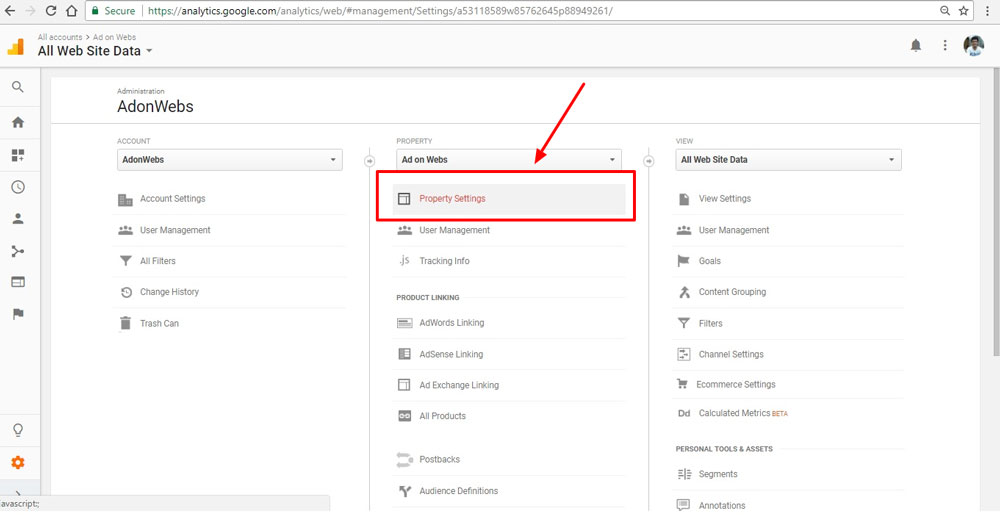
Task: Click the Google Analytics logo
Action: [x=15, y=47]
